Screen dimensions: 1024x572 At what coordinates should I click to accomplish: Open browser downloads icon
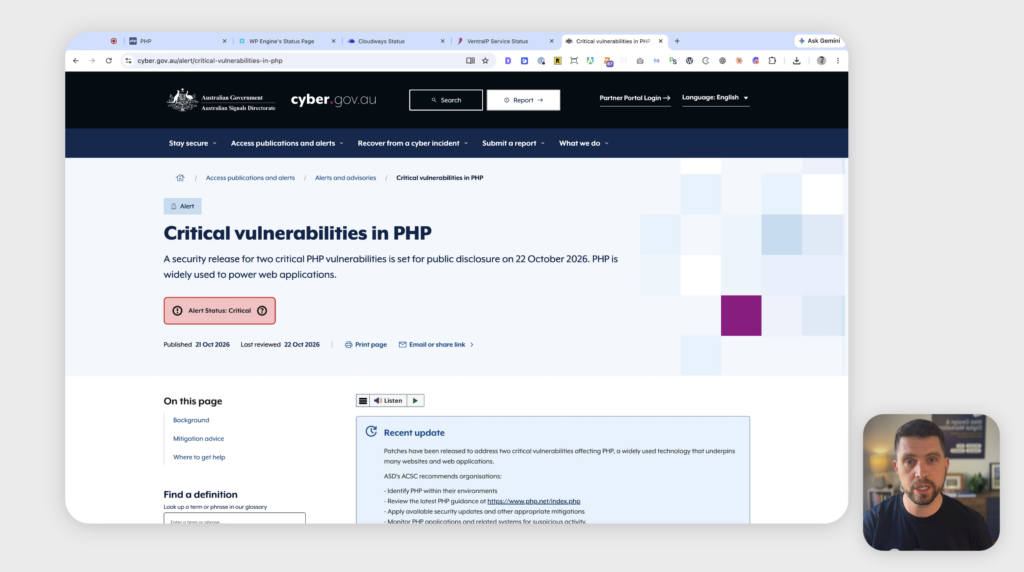pos(796,61)
